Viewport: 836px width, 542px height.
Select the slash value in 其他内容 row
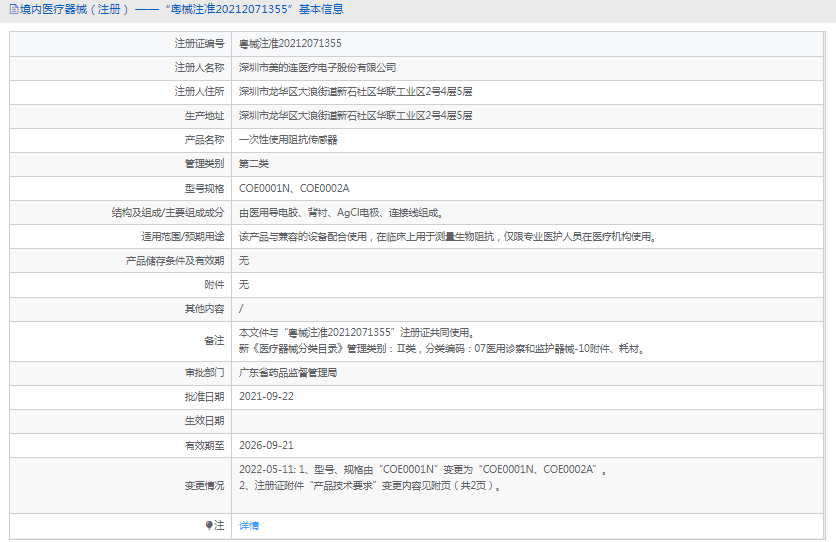pyautogui.click(x=241, y=309)
